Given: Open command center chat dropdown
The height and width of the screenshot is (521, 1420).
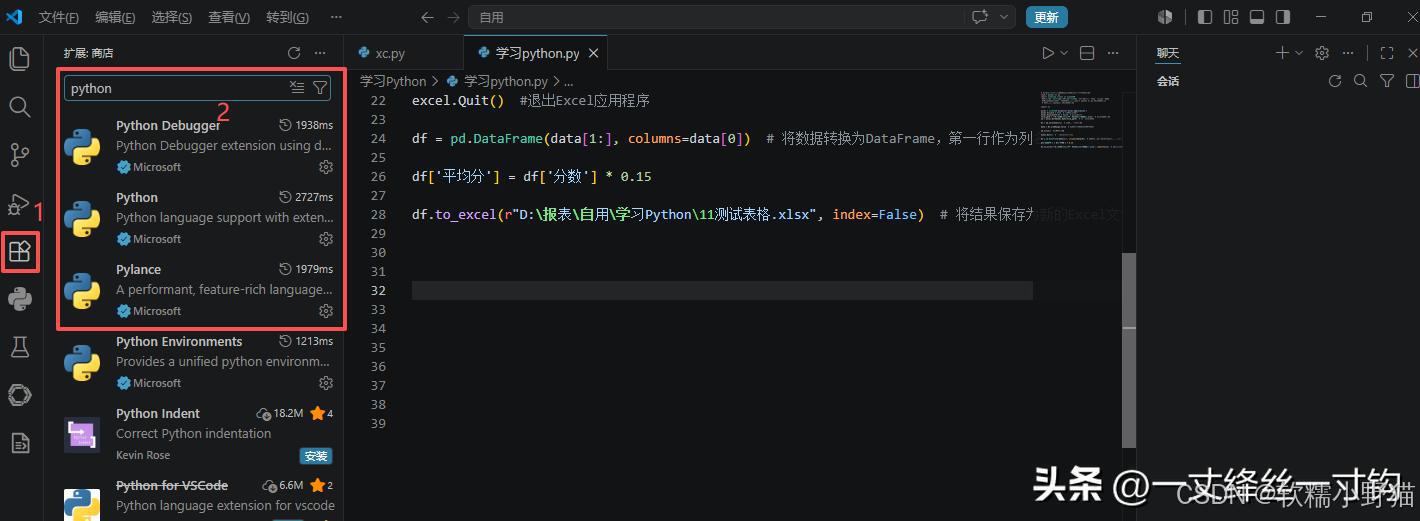Looking at the screenshot, I should [1002, 17].
